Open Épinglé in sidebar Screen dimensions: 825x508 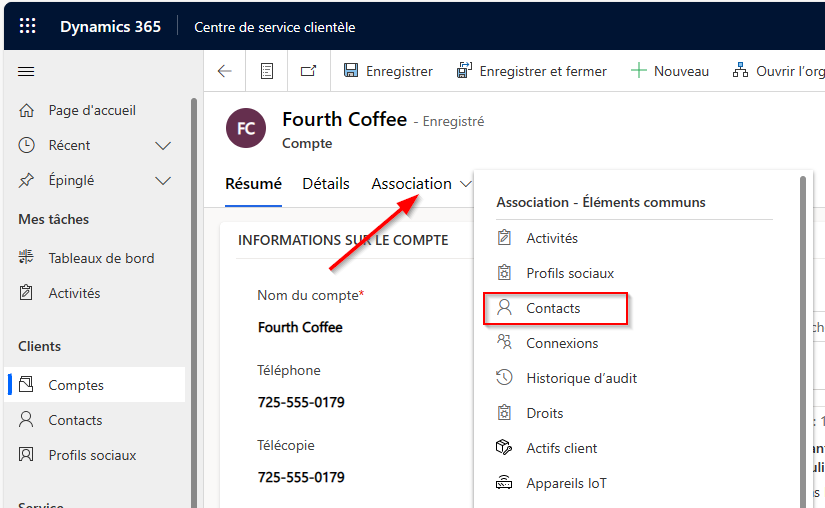pyautogui.click(x=72, y=180)
